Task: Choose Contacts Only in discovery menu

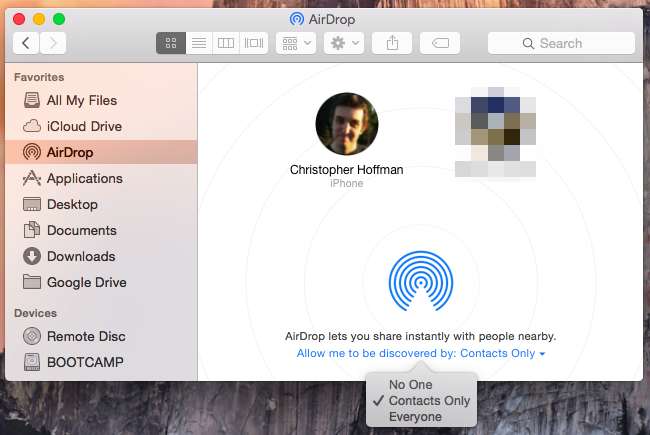Action: pyautogui.click(x=428, y=401)
